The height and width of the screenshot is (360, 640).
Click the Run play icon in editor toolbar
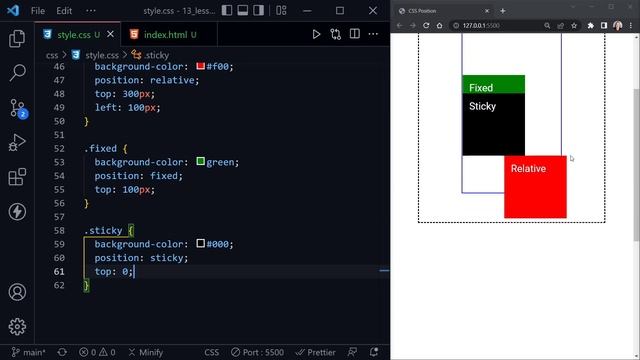(316, 34)
